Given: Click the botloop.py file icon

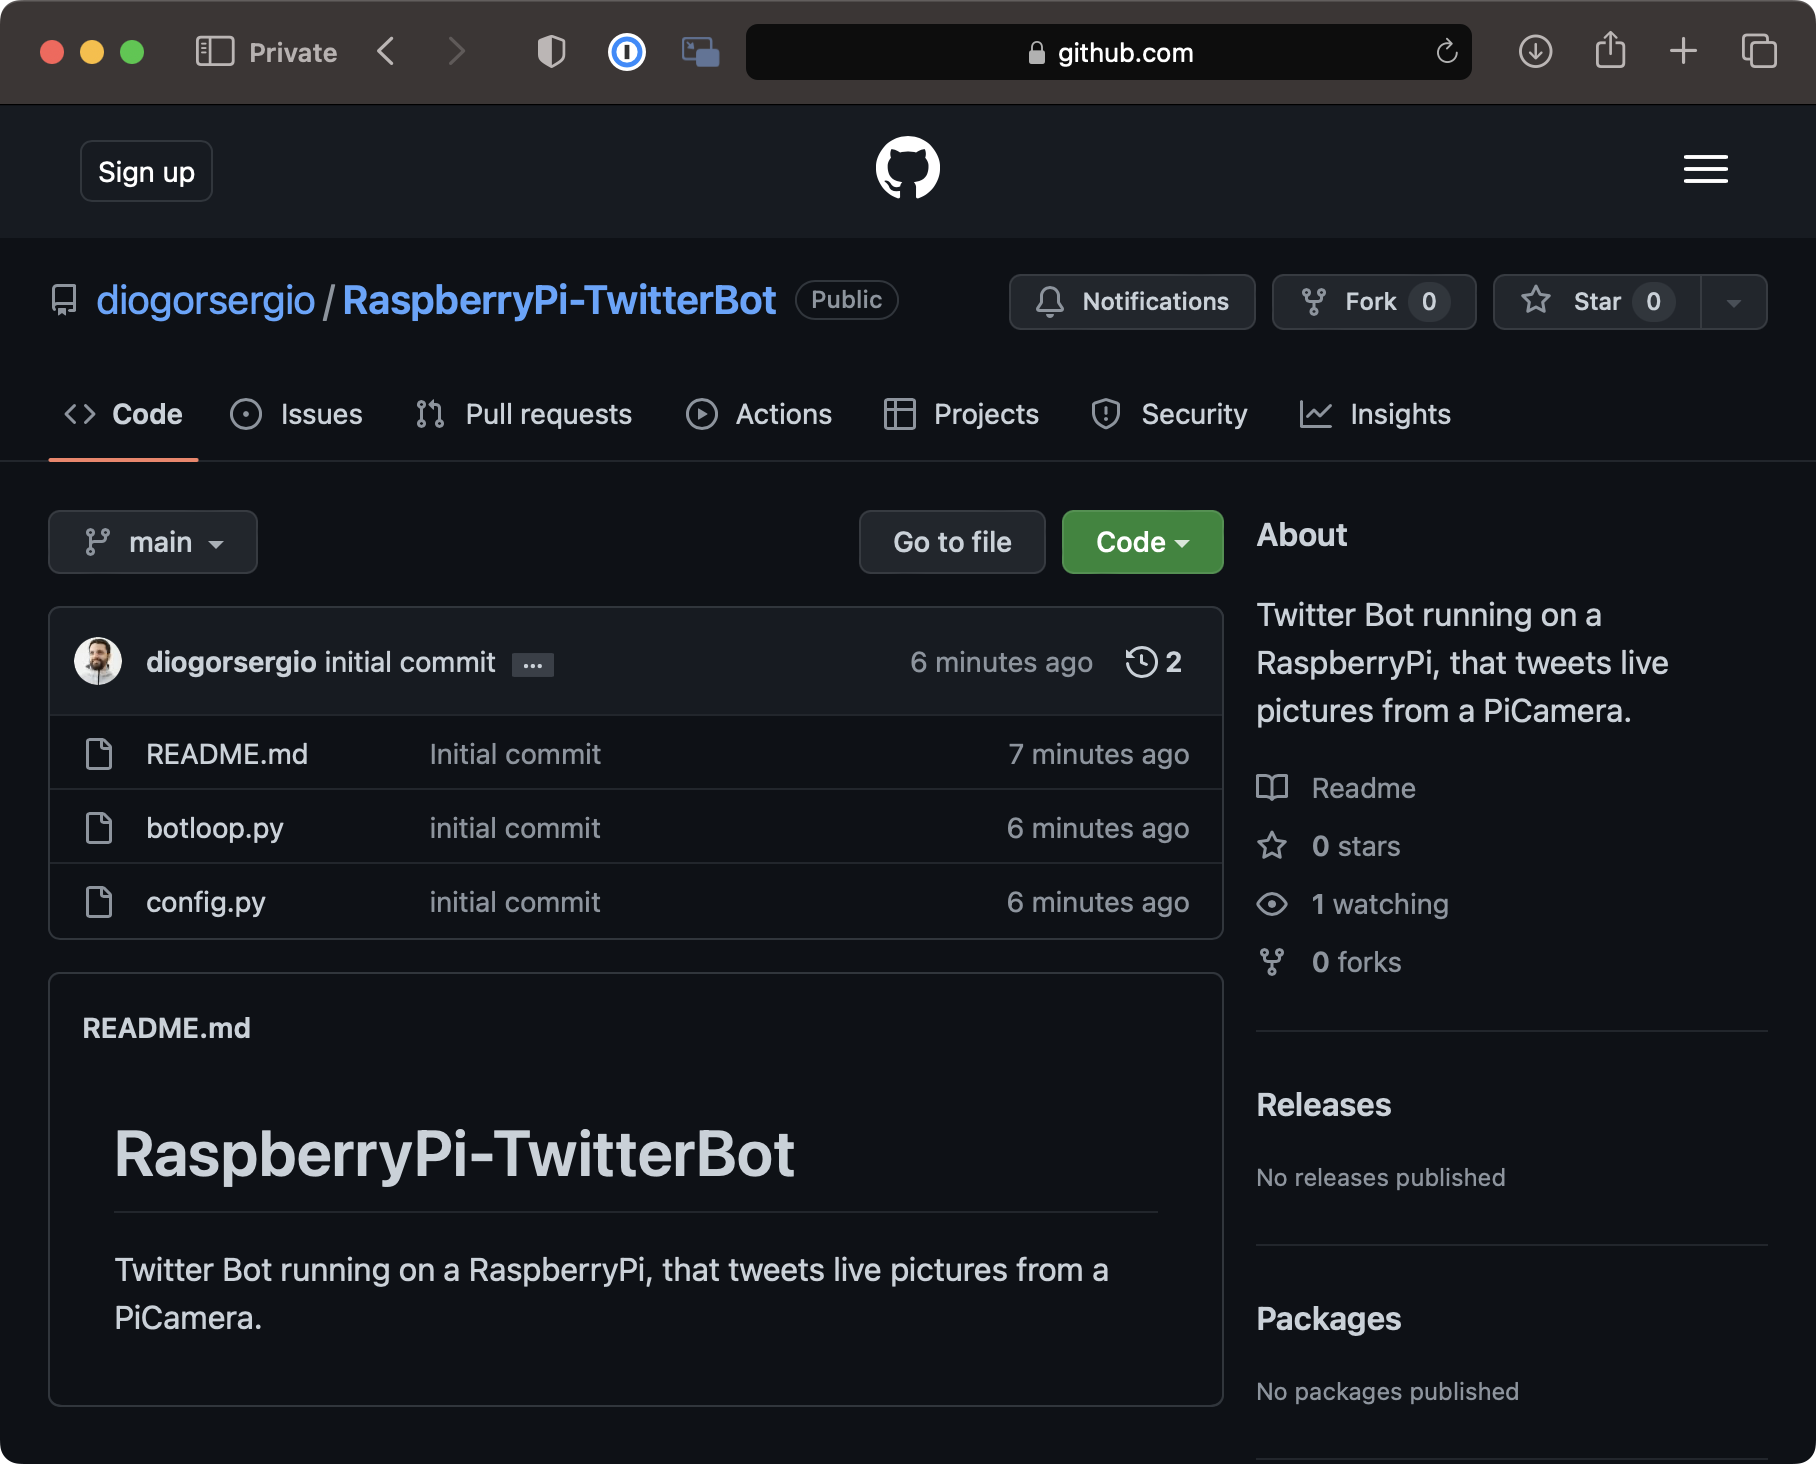Looking at the screenshot, I should click(x=99, y=828).
